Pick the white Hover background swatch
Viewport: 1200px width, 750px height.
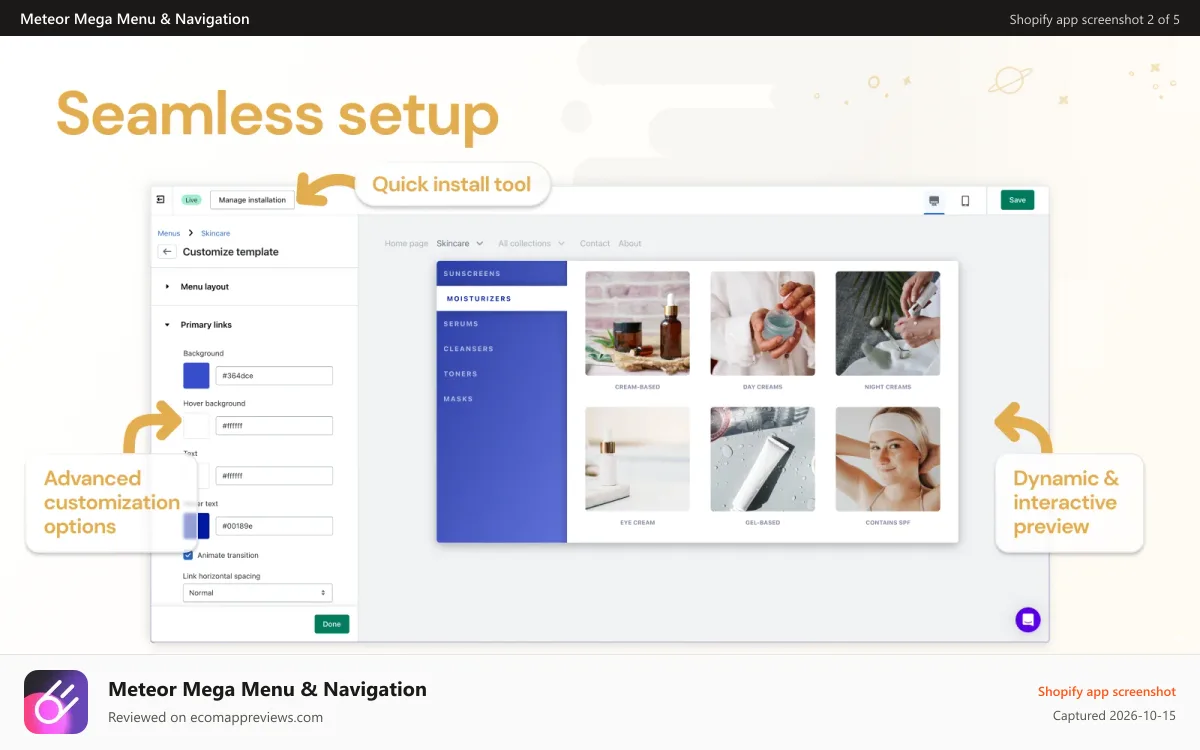196,426
